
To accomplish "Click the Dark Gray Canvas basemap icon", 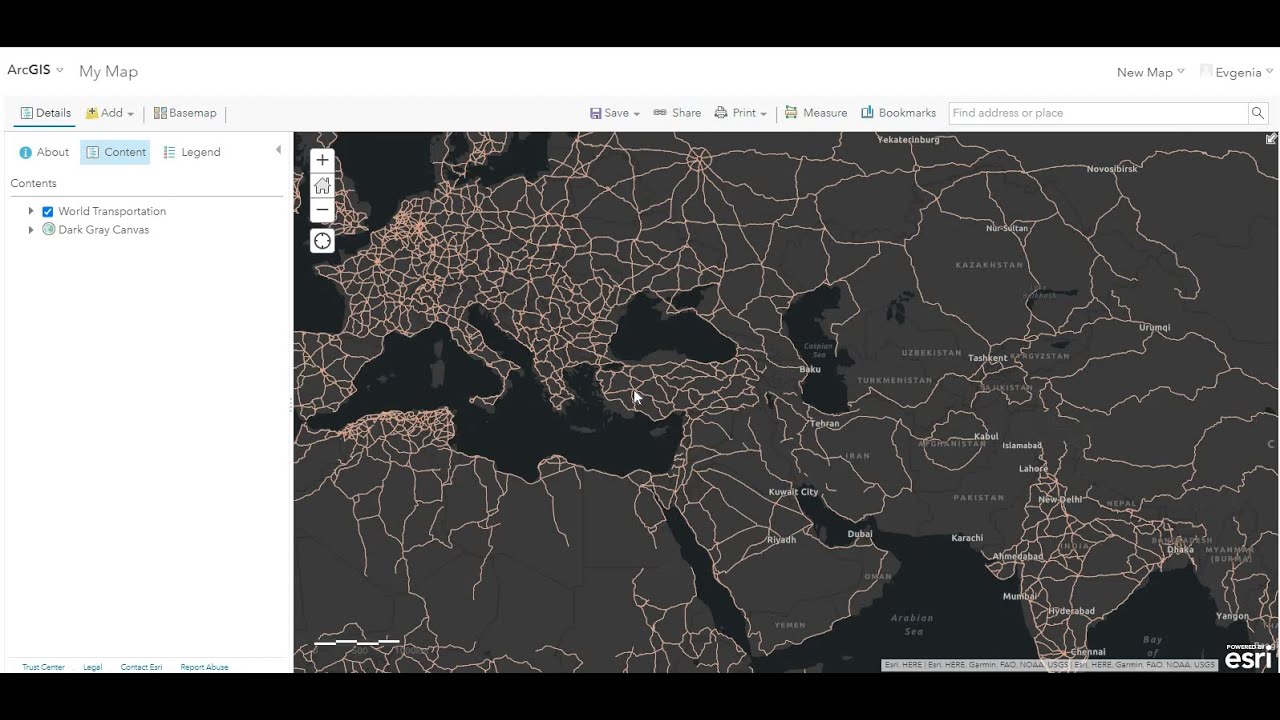I will click(x=48, y=230).
